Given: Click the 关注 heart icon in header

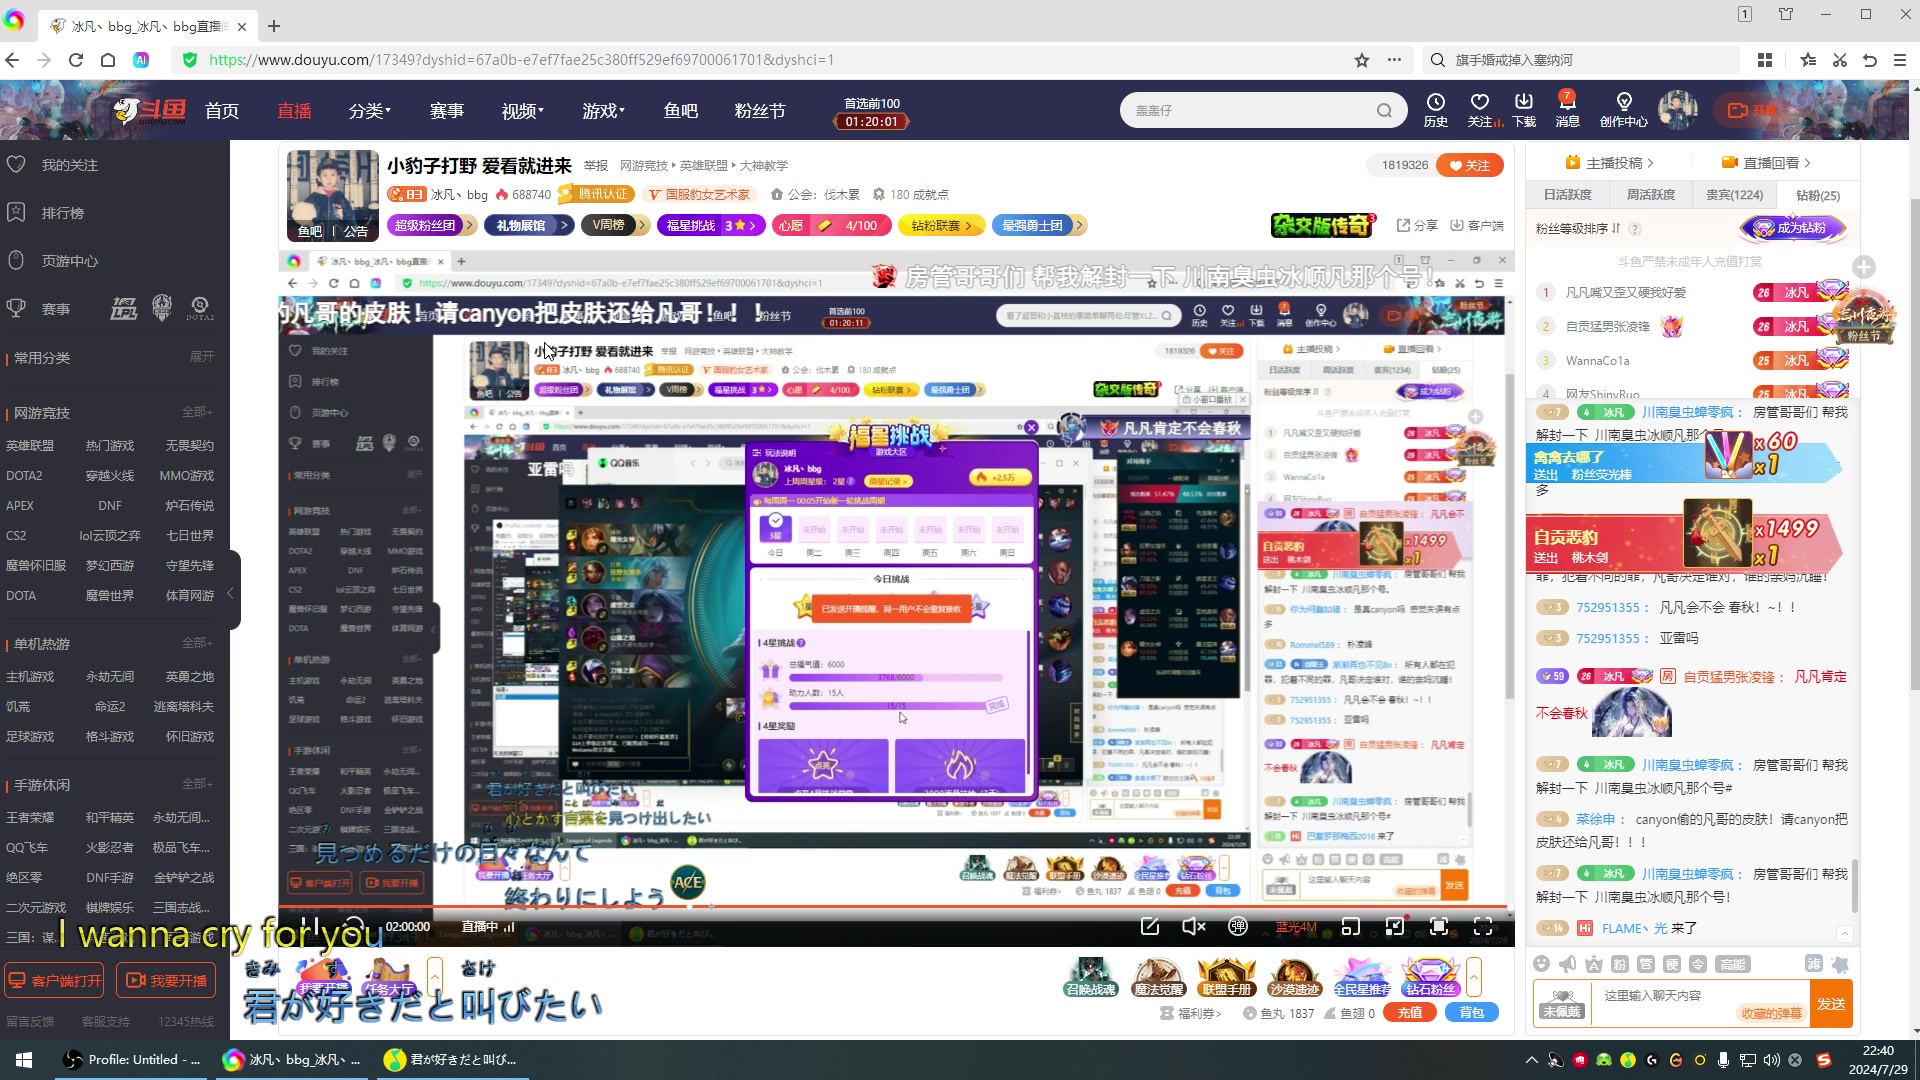Looking at the screenshot, I should [1481, 109].
